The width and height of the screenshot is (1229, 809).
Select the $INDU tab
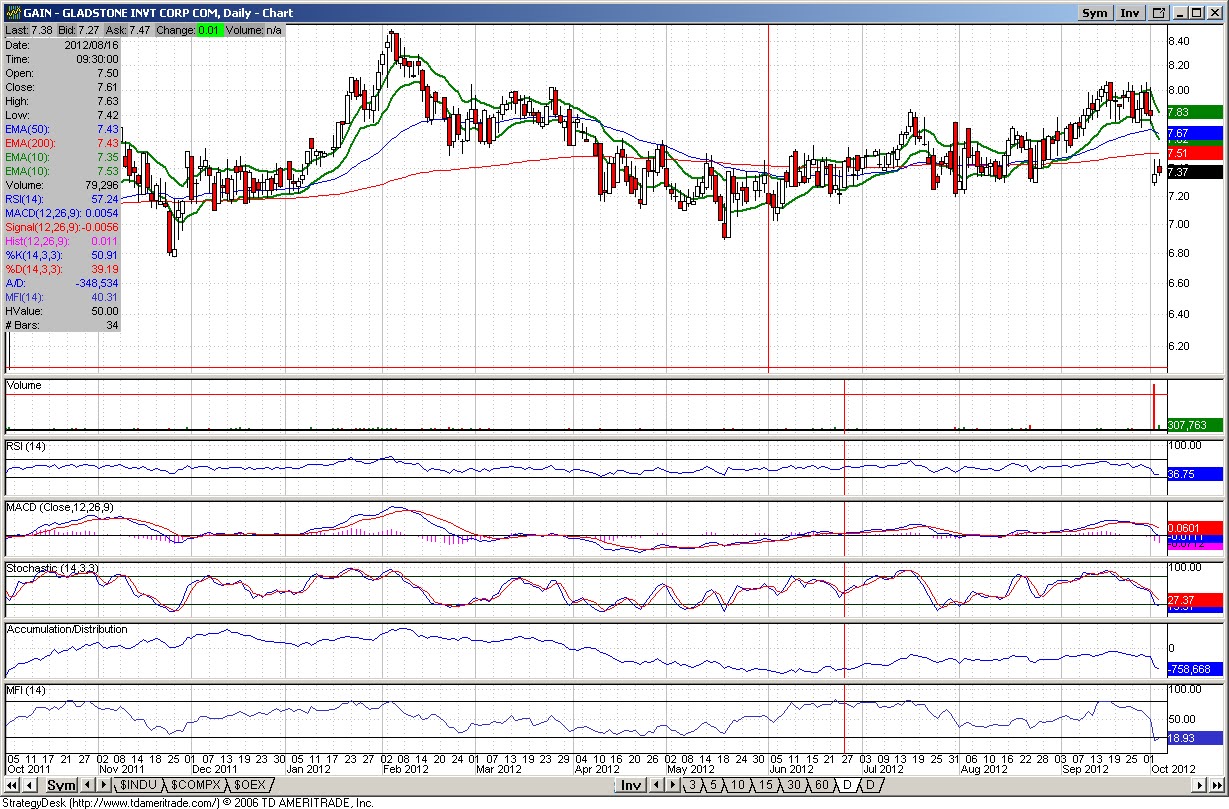[x=140, y=785]
